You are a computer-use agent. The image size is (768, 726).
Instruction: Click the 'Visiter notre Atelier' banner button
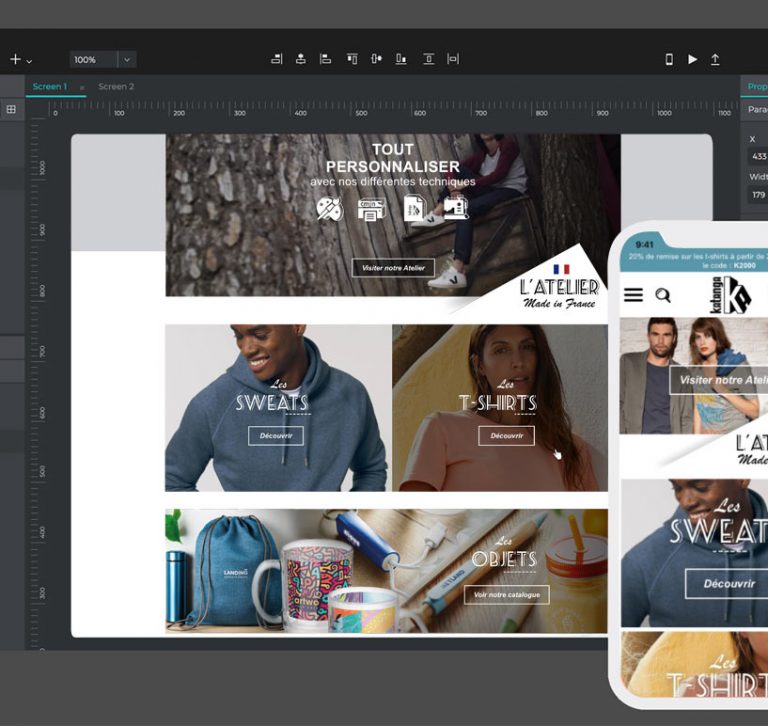[x=393, y=268]
